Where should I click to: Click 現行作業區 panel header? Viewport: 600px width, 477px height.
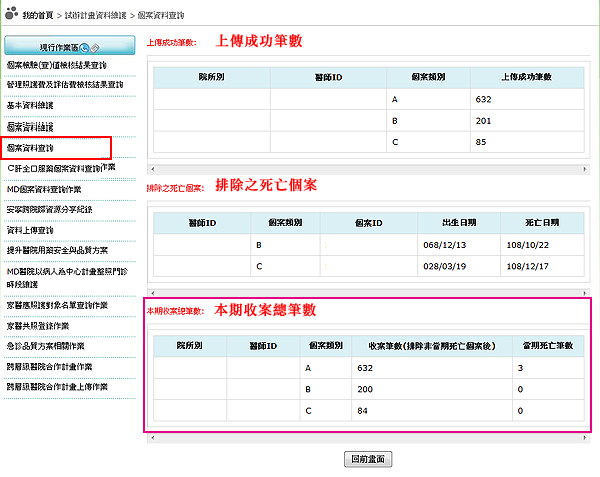tap(68, 47)
